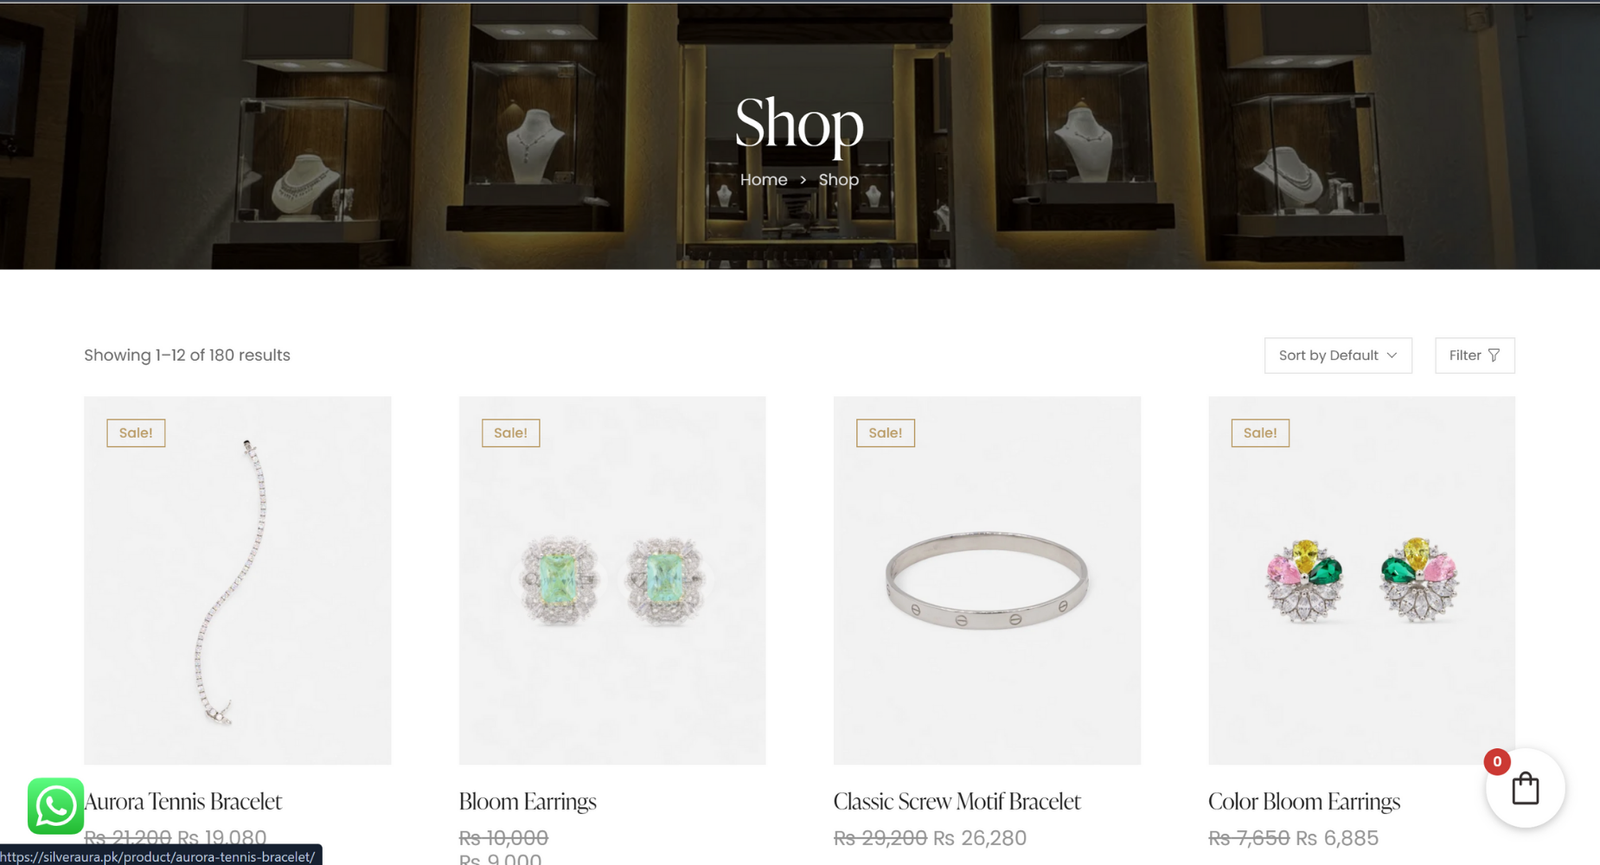Click the red cart count badge
The height and width of the screenshot is (865, 1600).
1497,762
